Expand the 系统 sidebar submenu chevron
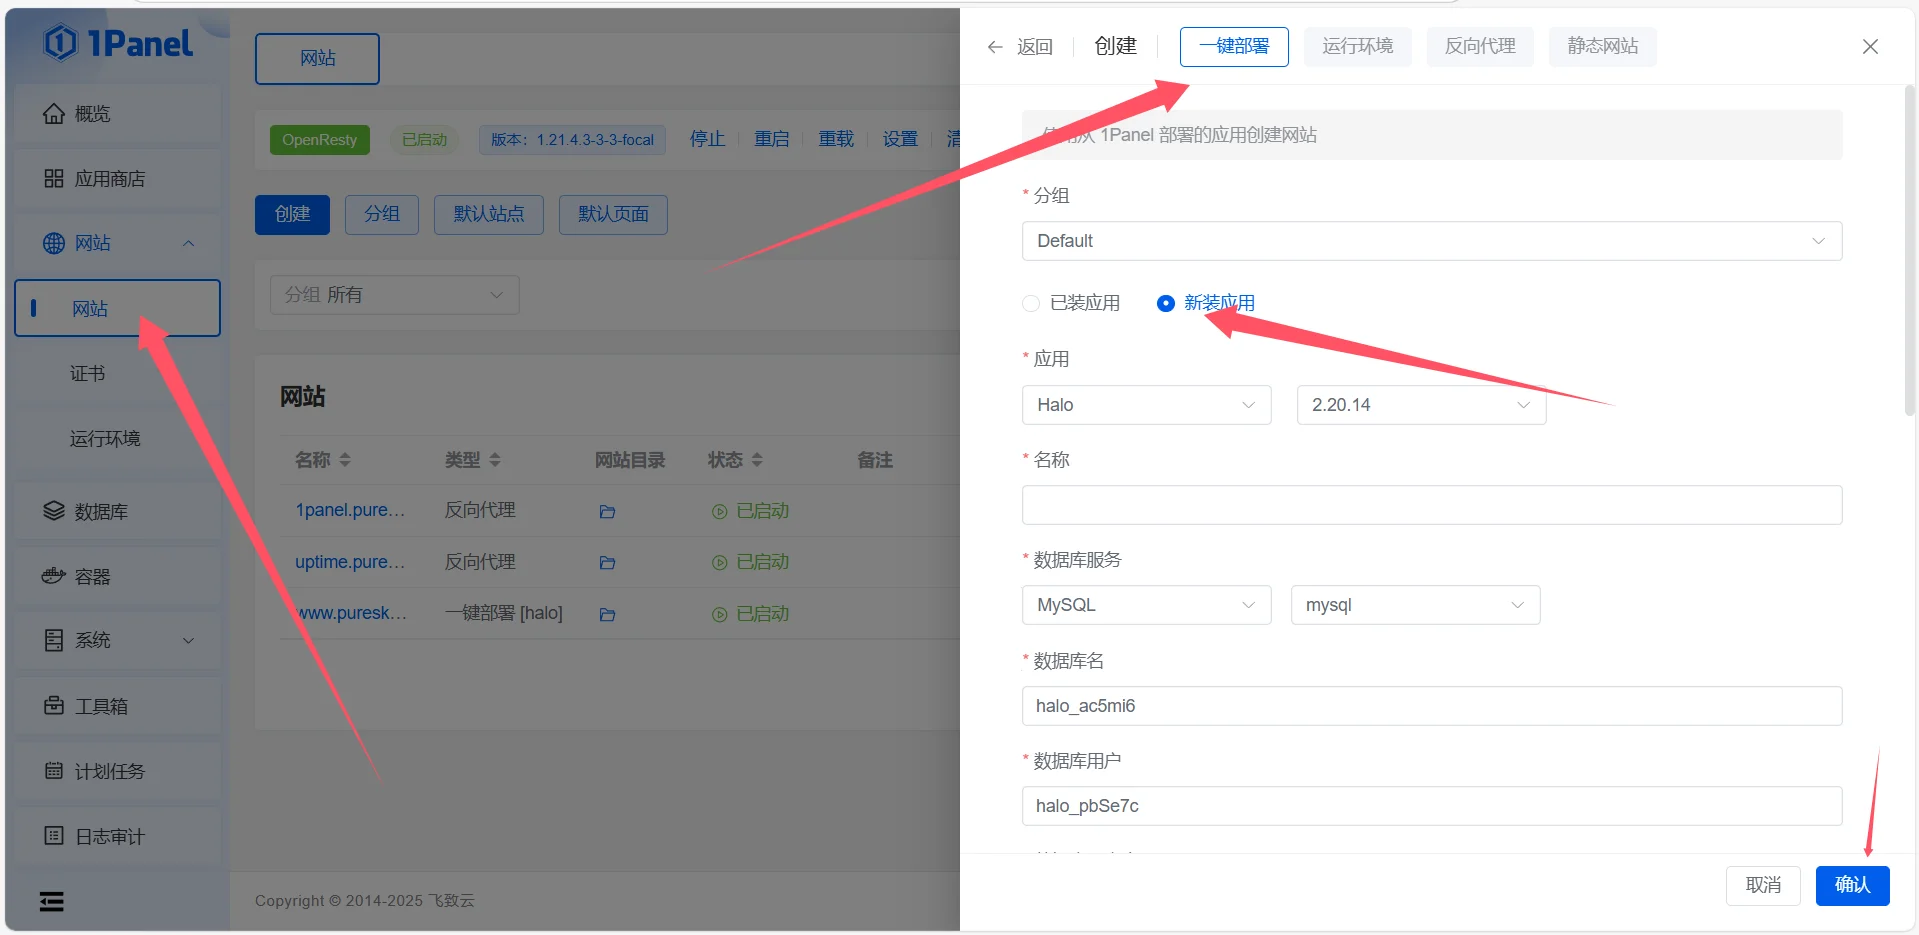This screenshot has width=1919, height=935. coord(188,640)
